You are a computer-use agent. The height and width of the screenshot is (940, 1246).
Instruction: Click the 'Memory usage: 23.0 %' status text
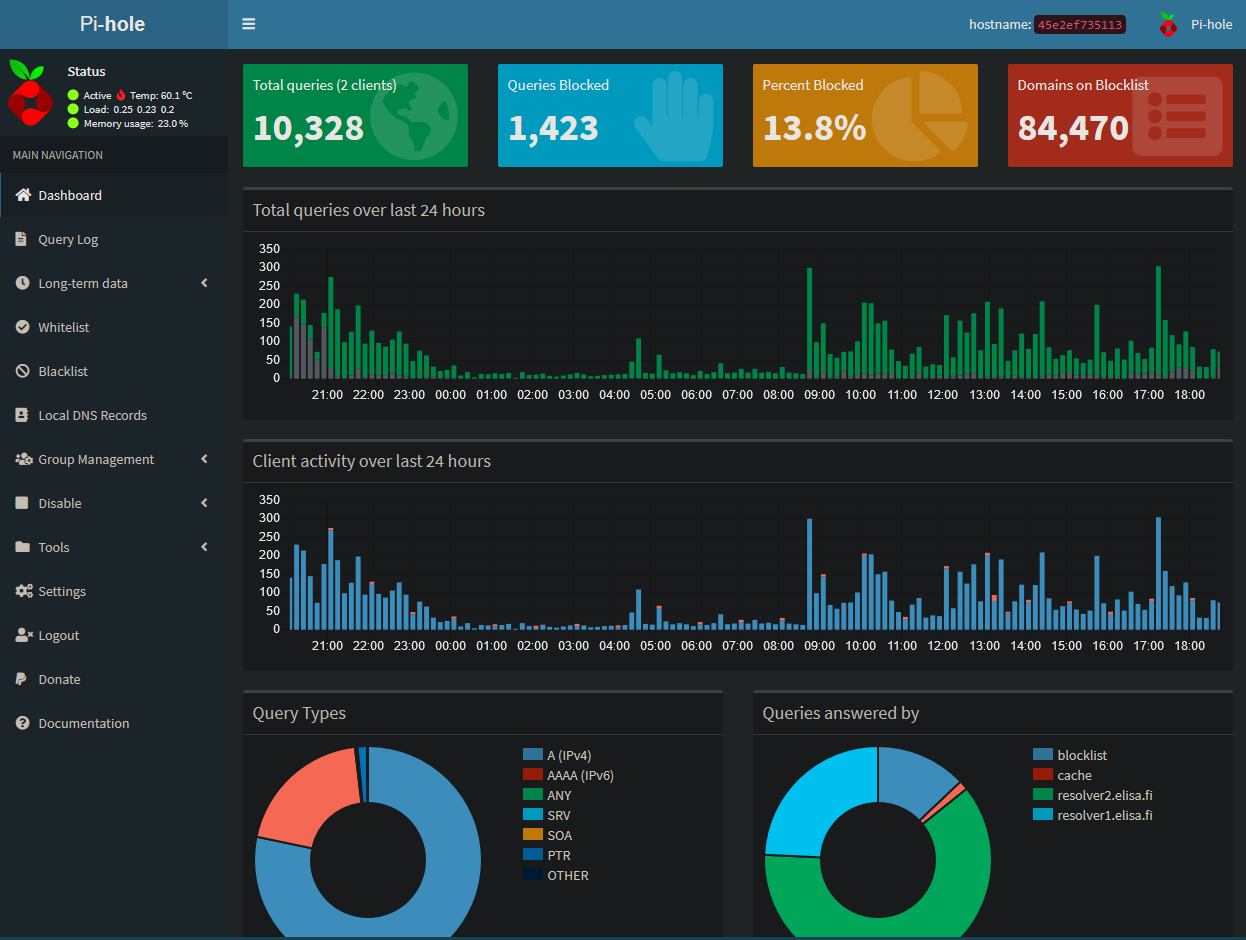136,123
